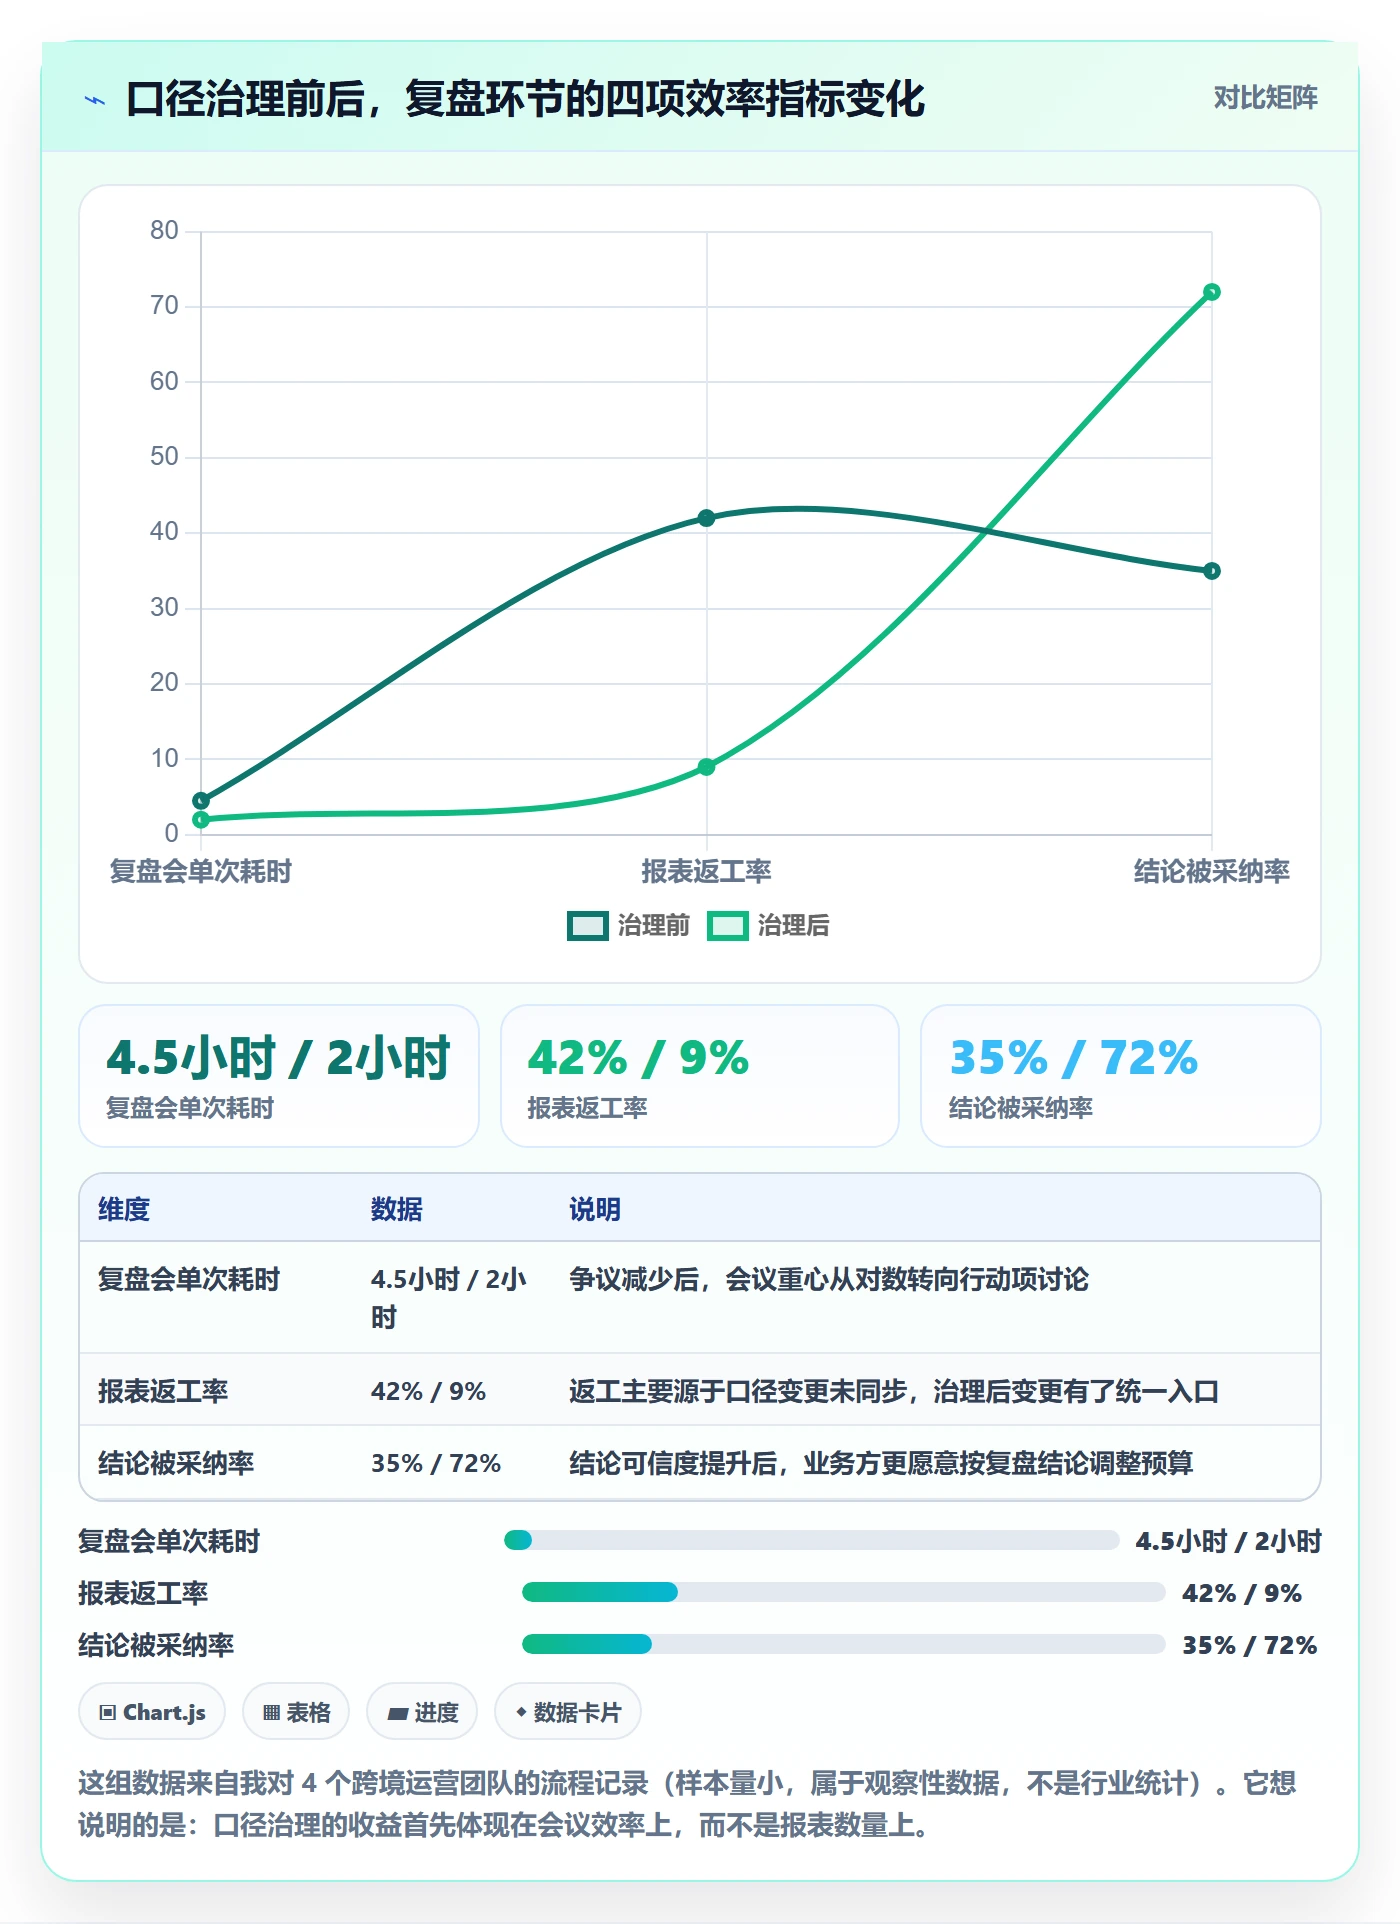
Task: Click the 治理后 data point at 报表返工率
Action: pyautogui.click(x=706, y=767)
